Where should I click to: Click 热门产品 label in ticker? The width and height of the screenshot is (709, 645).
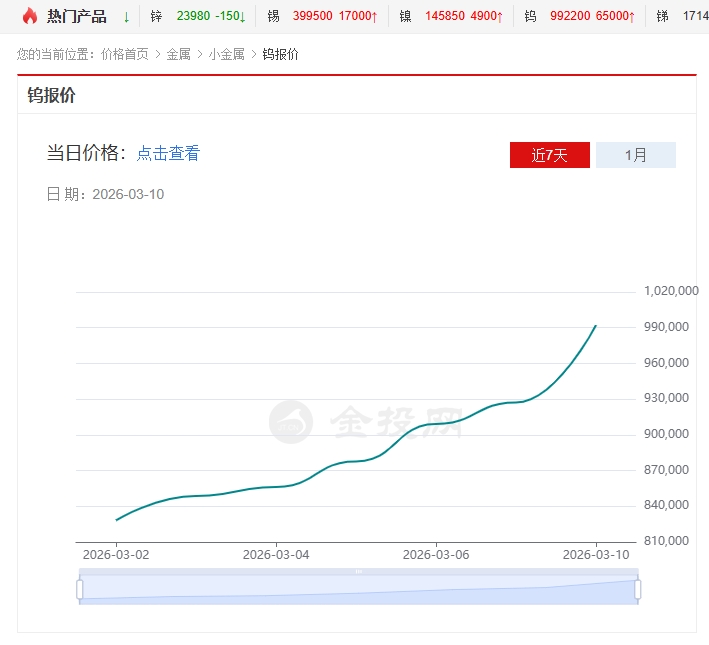(77, 16)
